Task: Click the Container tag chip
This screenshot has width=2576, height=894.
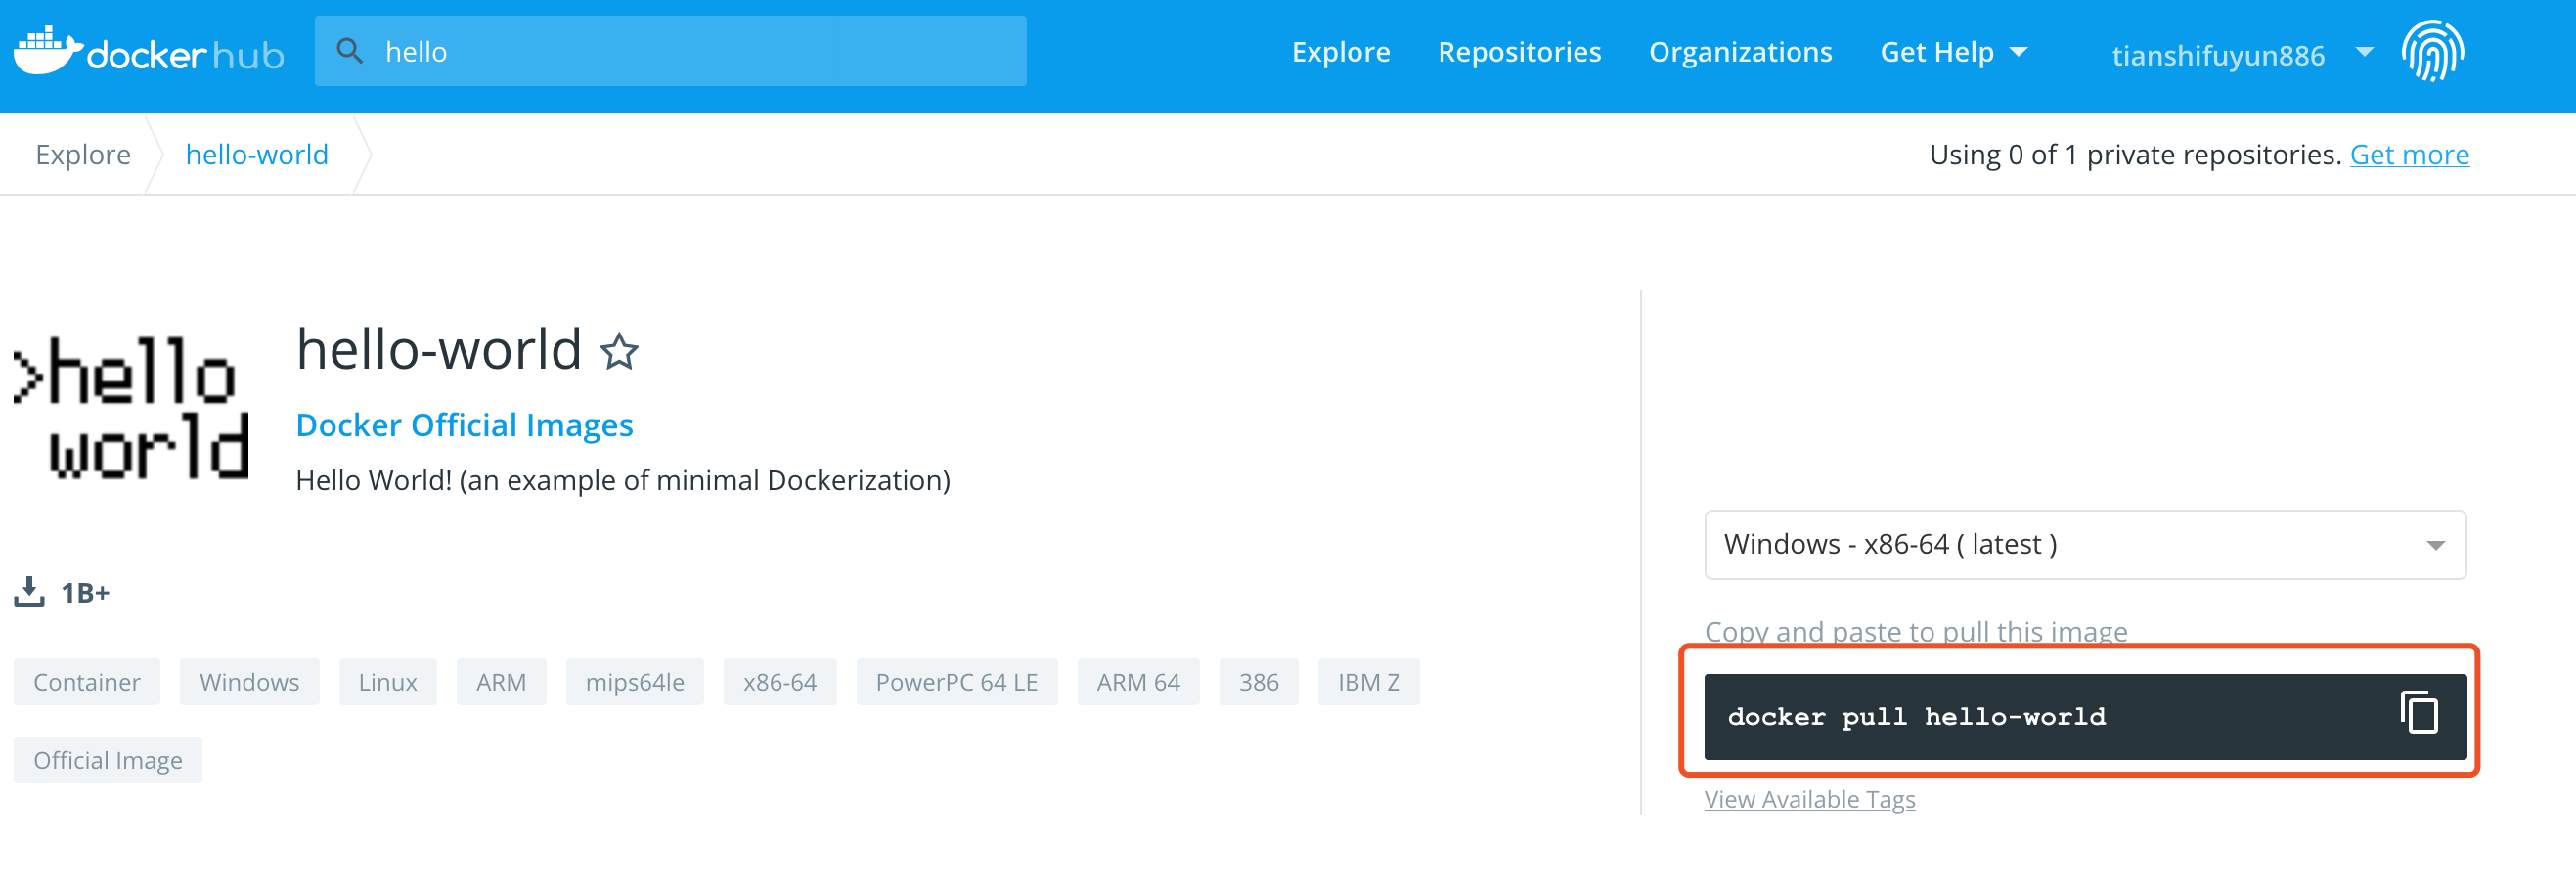Action: coord(87,682)
